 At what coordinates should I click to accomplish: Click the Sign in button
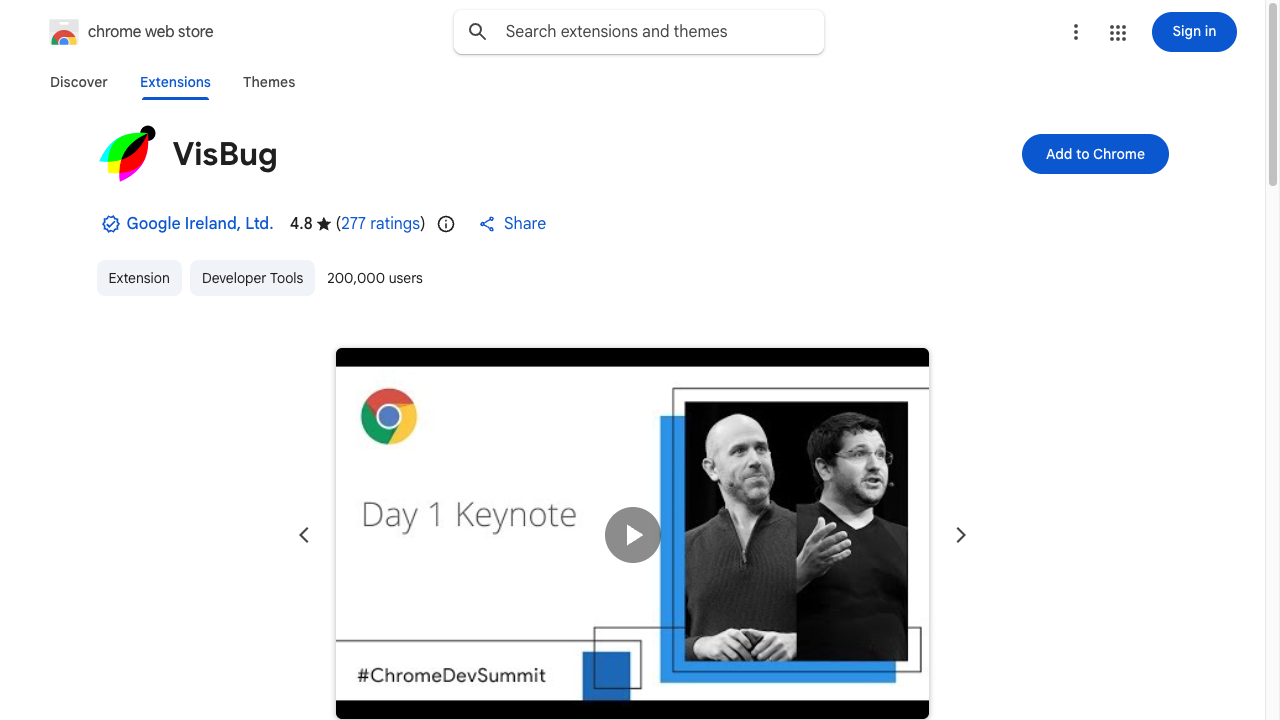click(x=1194, y=32)
